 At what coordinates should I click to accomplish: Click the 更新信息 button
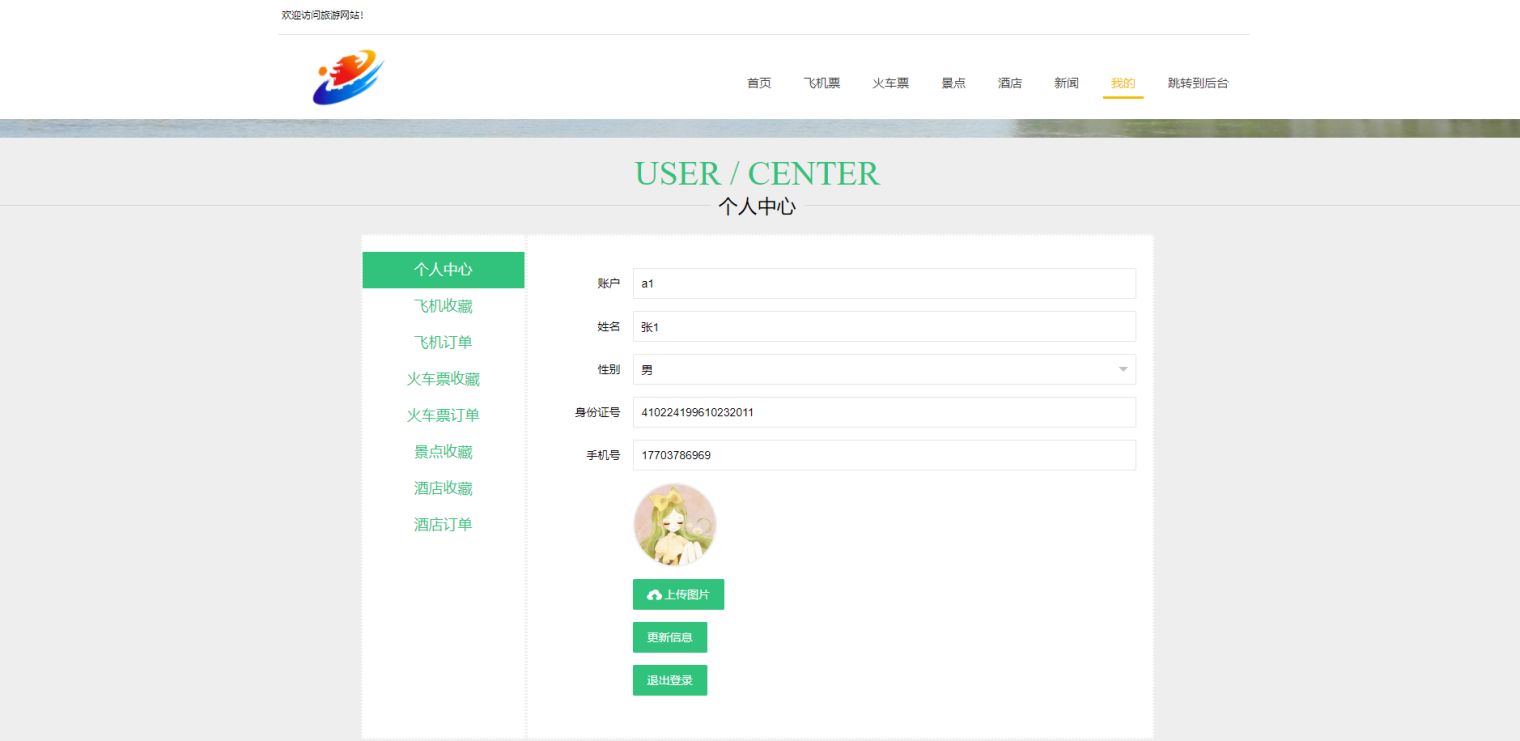[x=670, y=637]
